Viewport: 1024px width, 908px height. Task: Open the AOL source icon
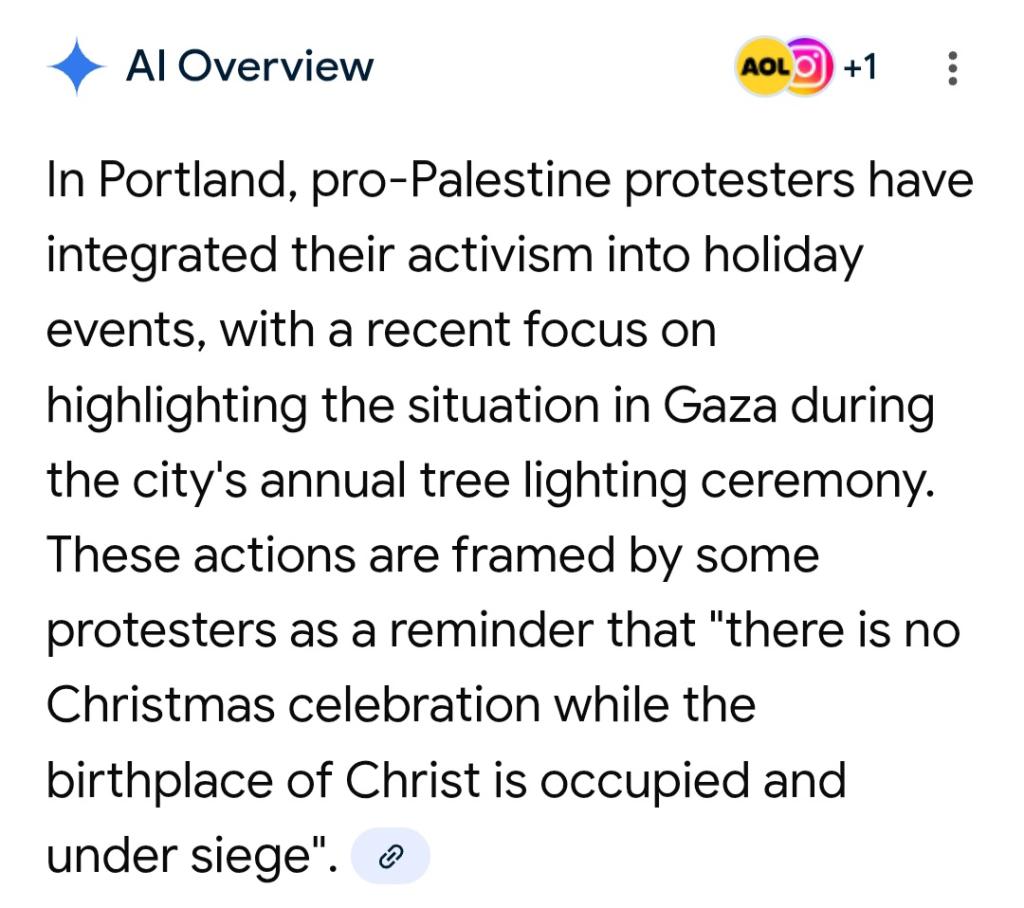(x=760, y=68)
